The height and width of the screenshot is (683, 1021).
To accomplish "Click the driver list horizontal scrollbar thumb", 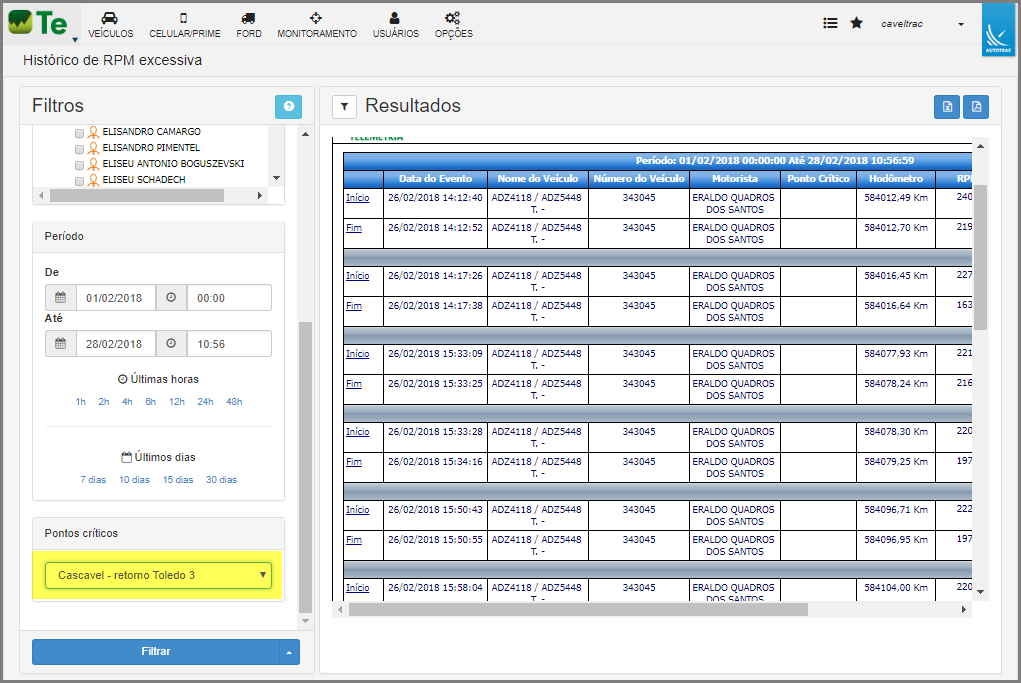I will tap(137, 195).
